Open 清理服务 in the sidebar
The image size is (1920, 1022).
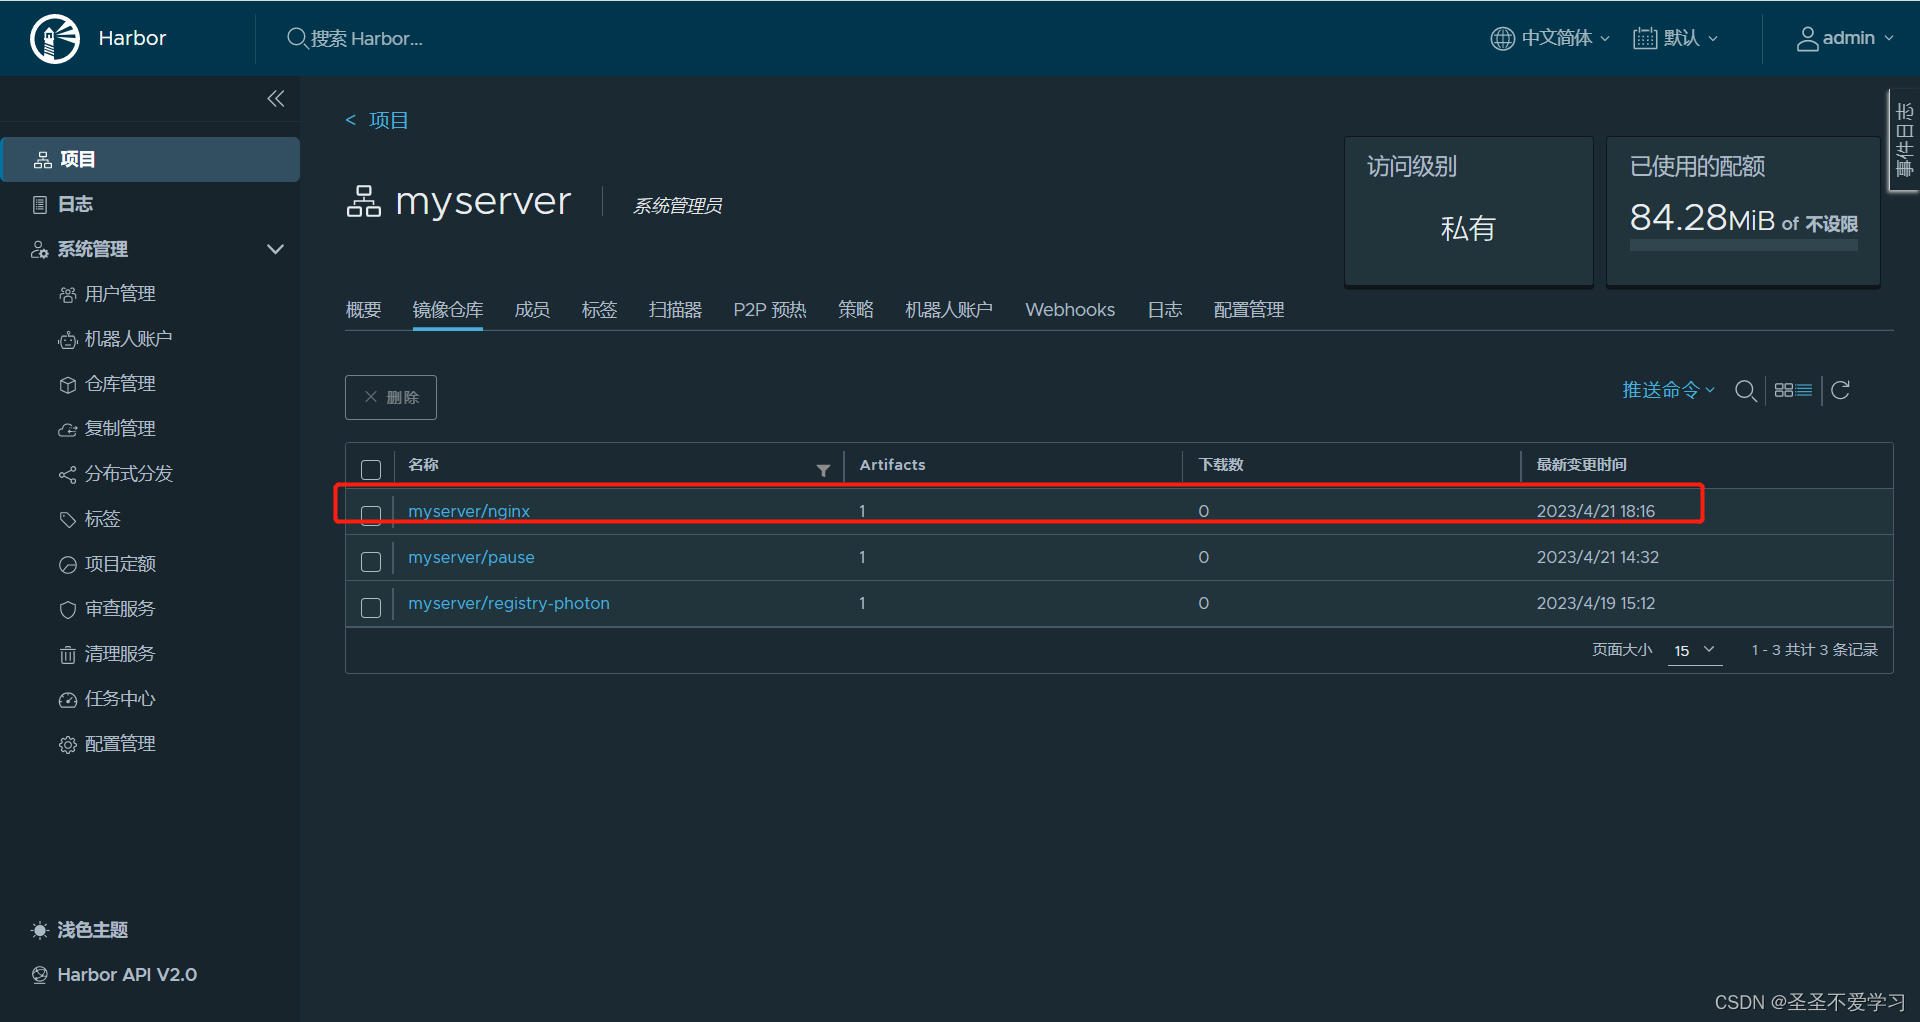pos(120,654)
